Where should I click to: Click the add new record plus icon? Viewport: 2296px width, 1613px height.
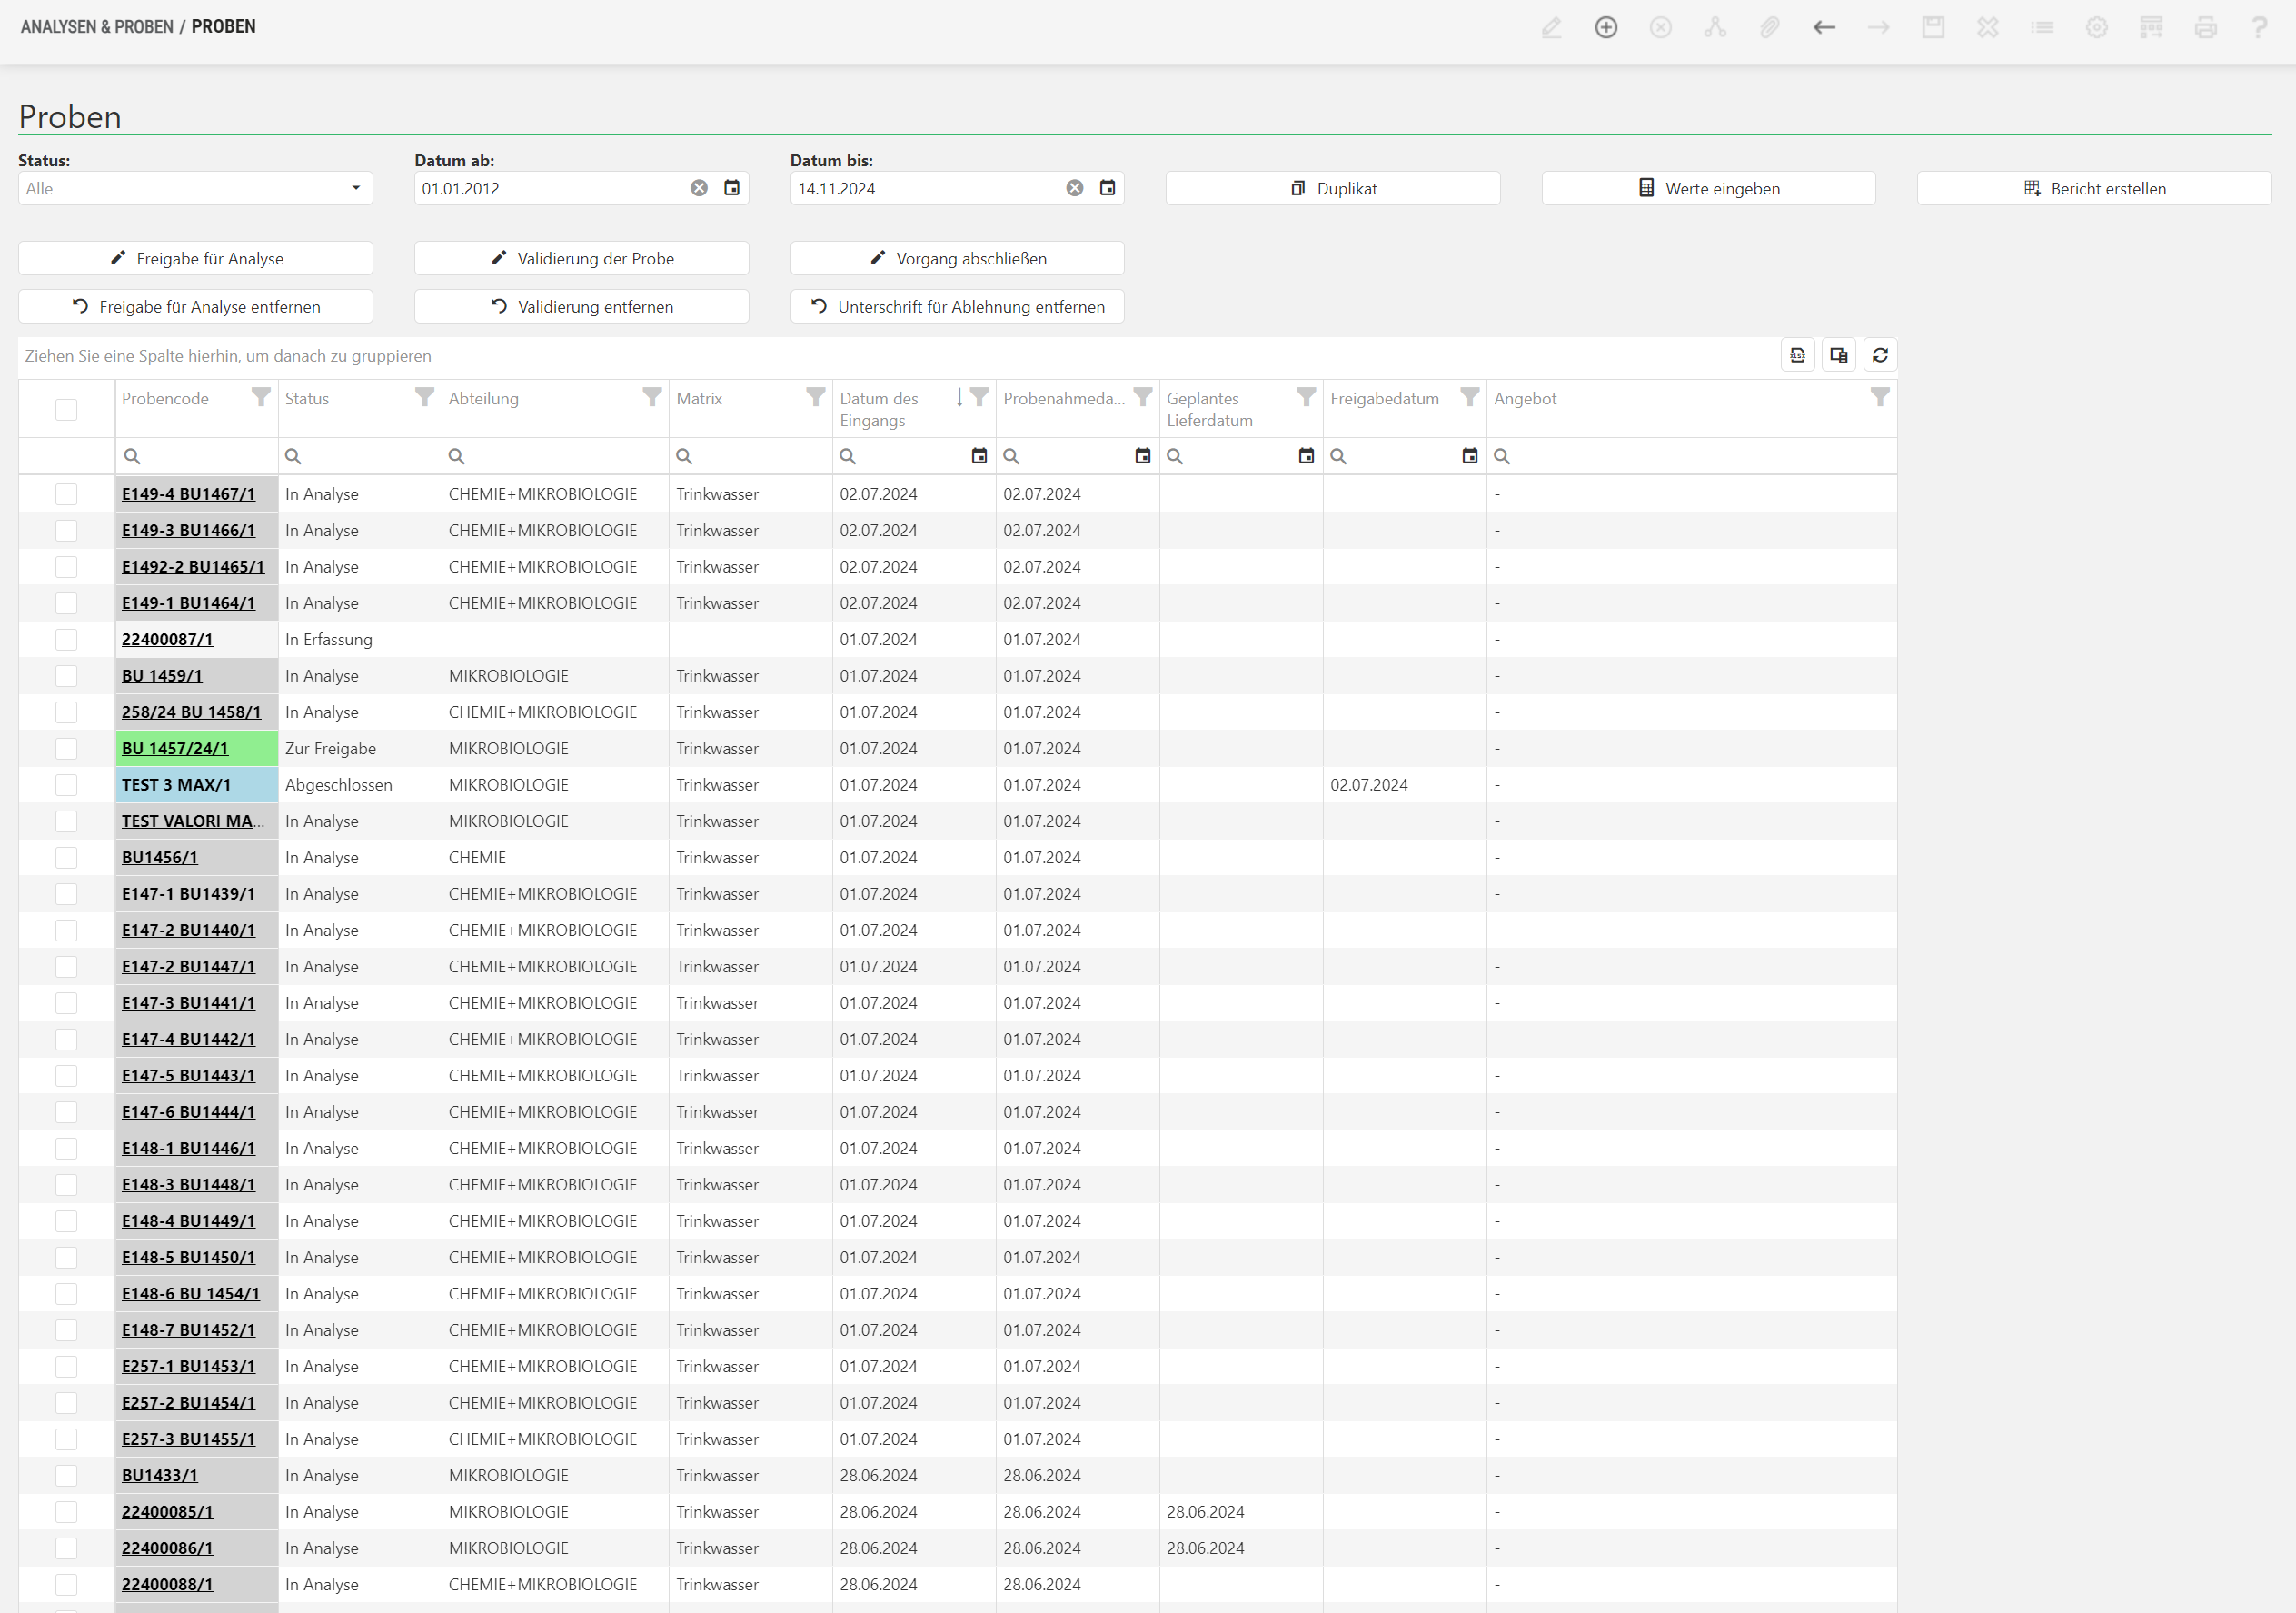1606,28
